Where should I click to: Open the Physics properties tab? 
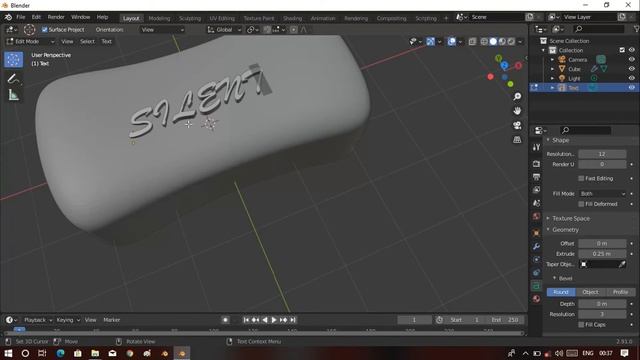coord(536,259)
